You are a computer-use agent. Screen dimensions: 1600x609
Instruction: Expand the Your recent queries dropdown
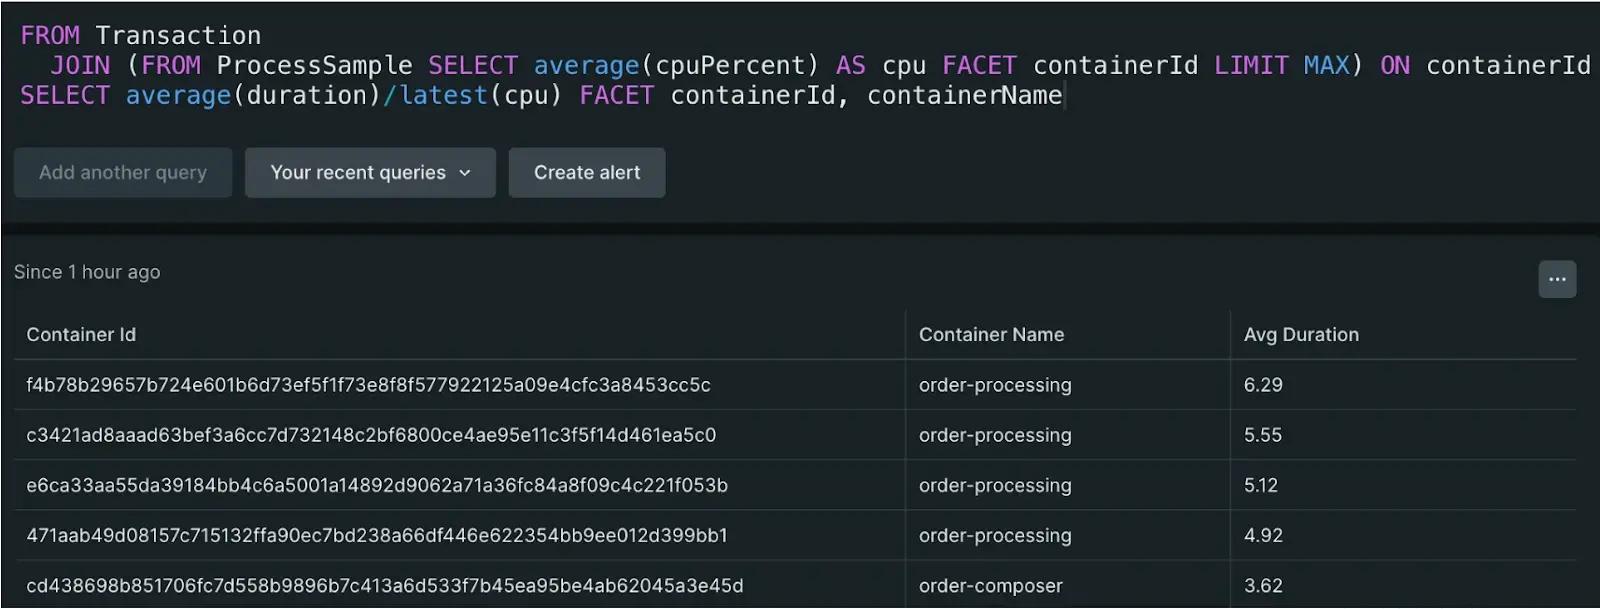(370, 173)
